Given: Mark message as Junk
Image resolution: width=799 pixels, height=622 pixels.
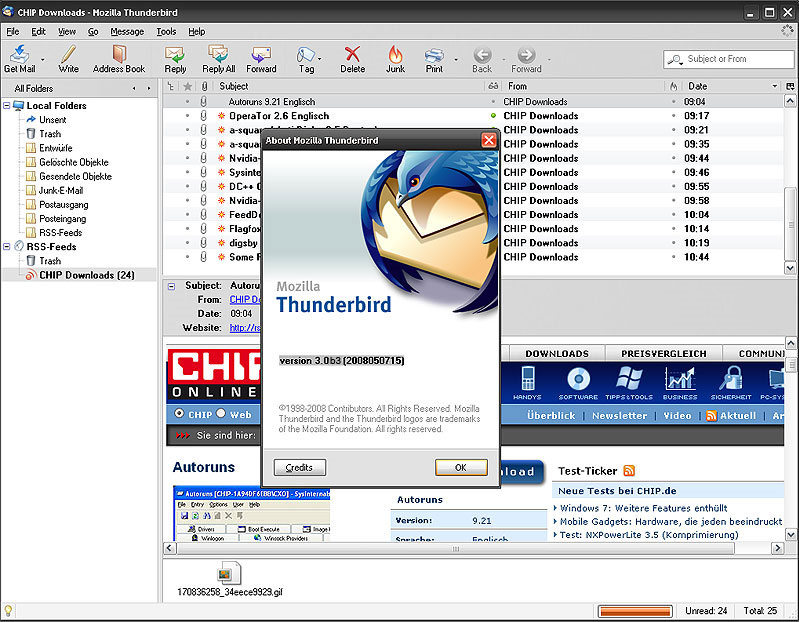Looking at the screenshot, I should [395, 54].
